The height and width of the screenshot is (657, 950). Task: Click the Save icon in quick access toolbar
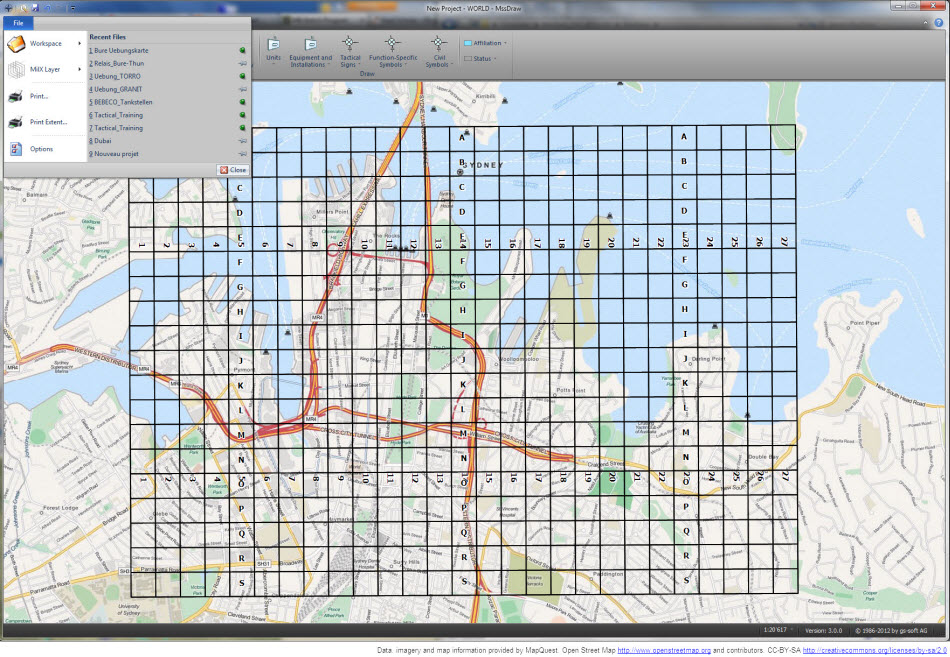pyautogui.click(x=35, y=7)
